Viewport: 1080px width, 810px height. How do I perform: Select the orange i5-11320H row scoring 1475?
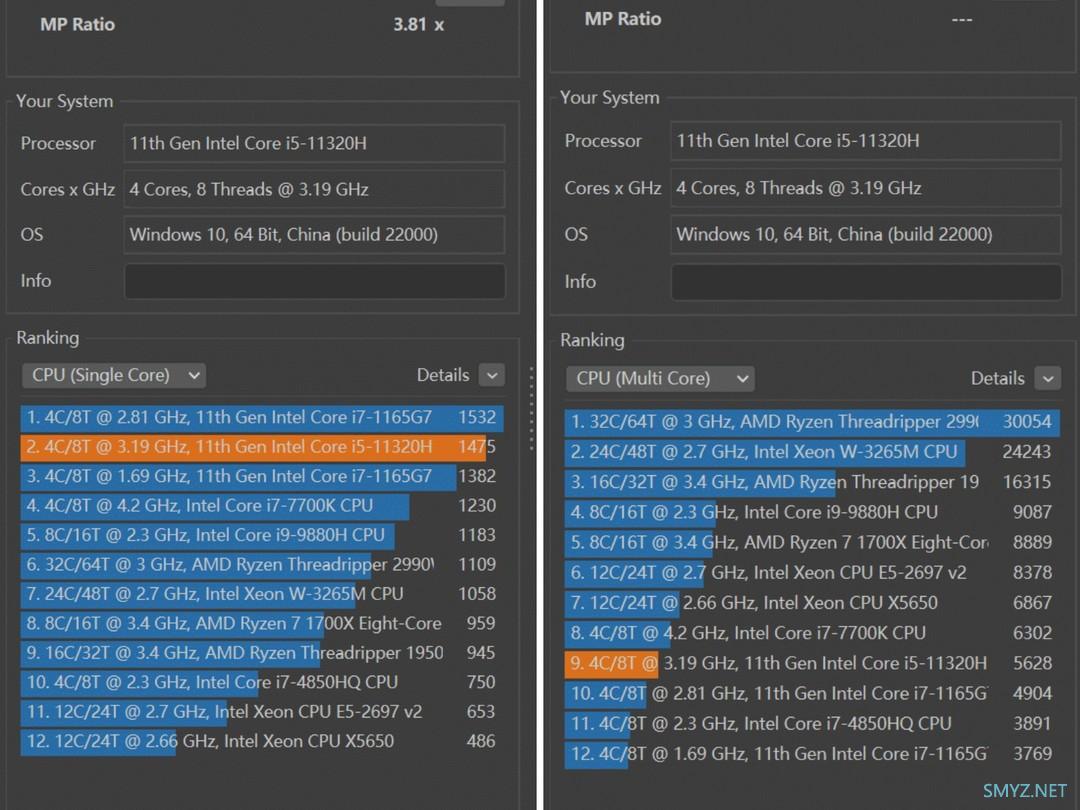pyautogui.click(x=260, y=446)
